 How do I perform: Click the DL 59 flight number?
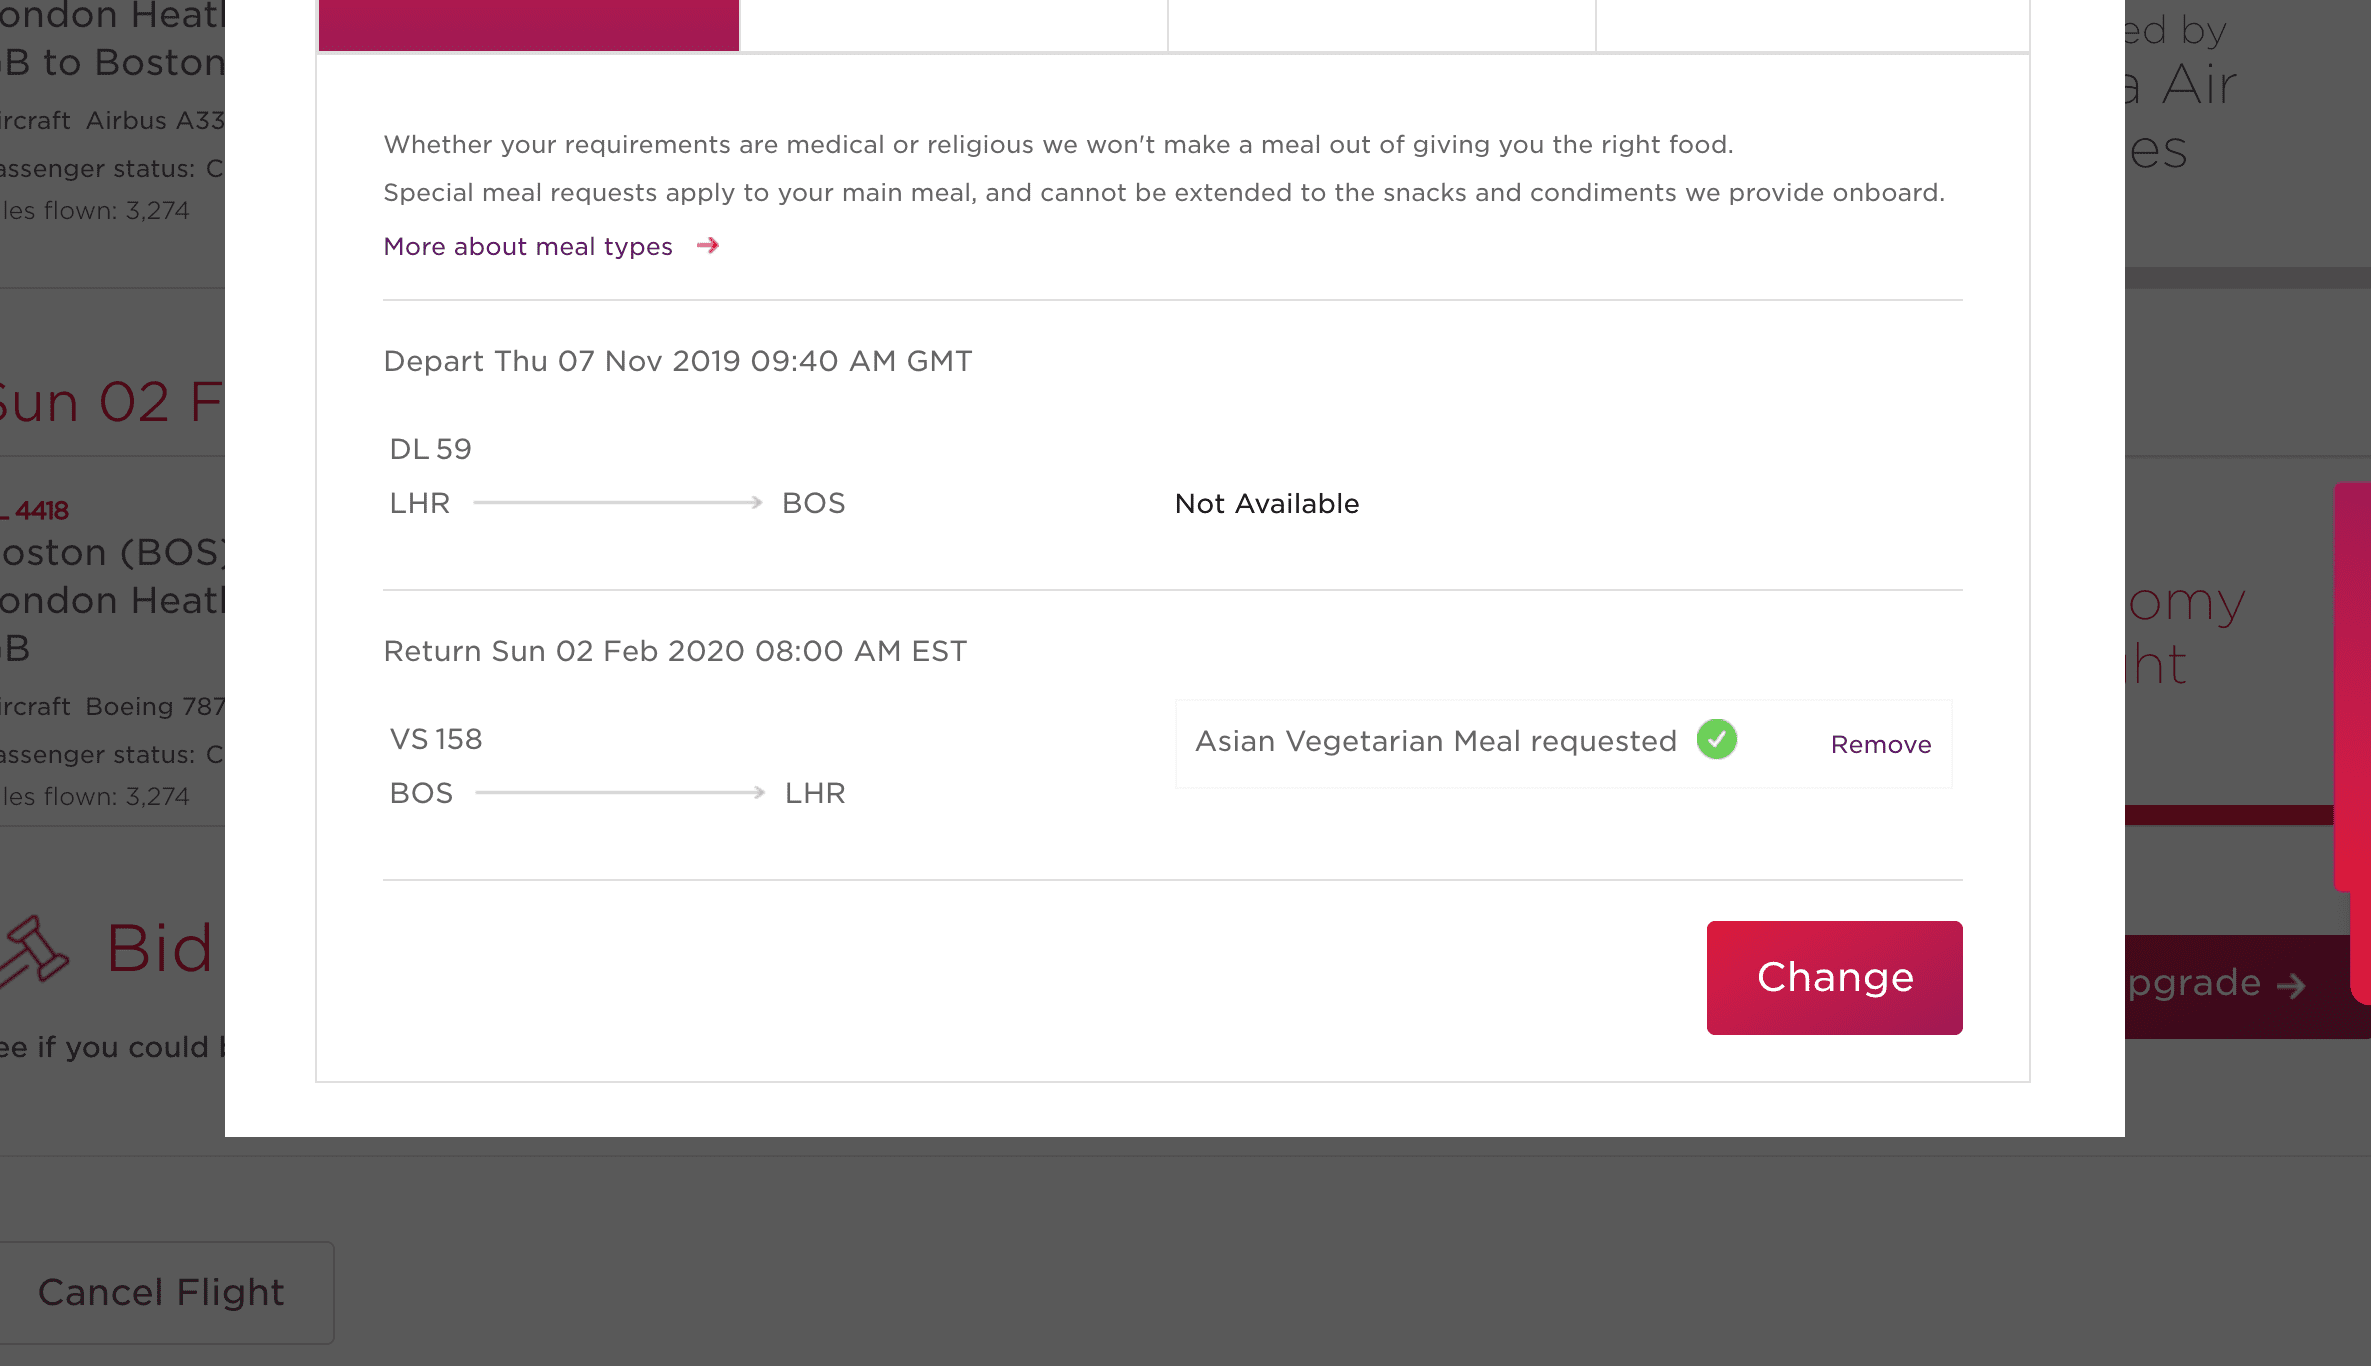click(x=431, y=449)
